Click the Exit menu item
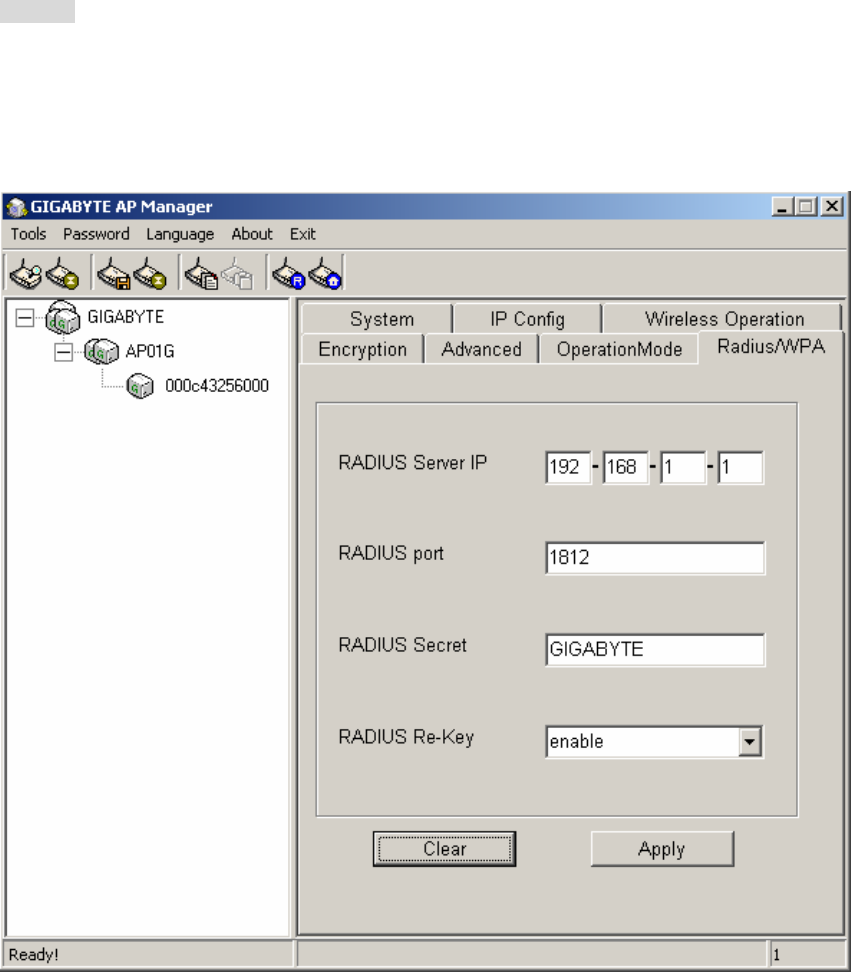 [x=302, y=234]
